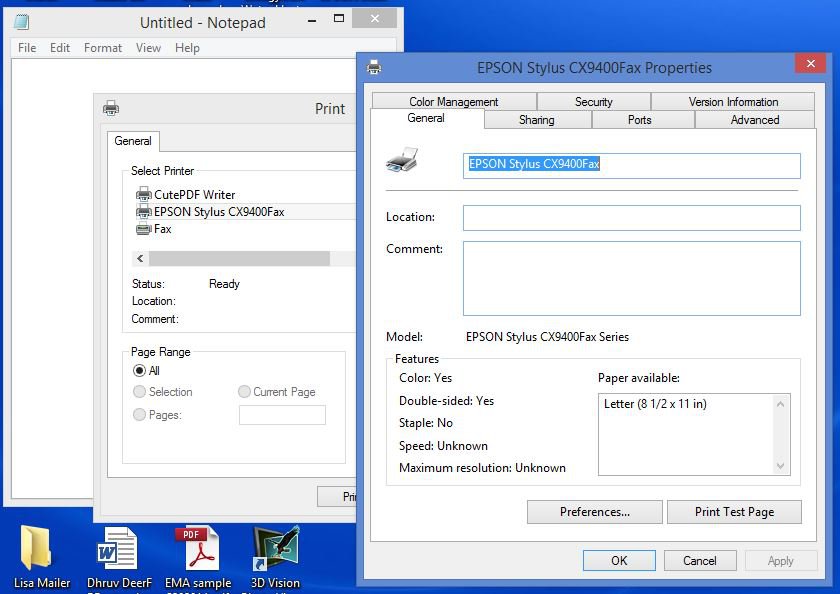
Task: Open the Dhruv DeerF Word document icon
Action: coord(117,548)
